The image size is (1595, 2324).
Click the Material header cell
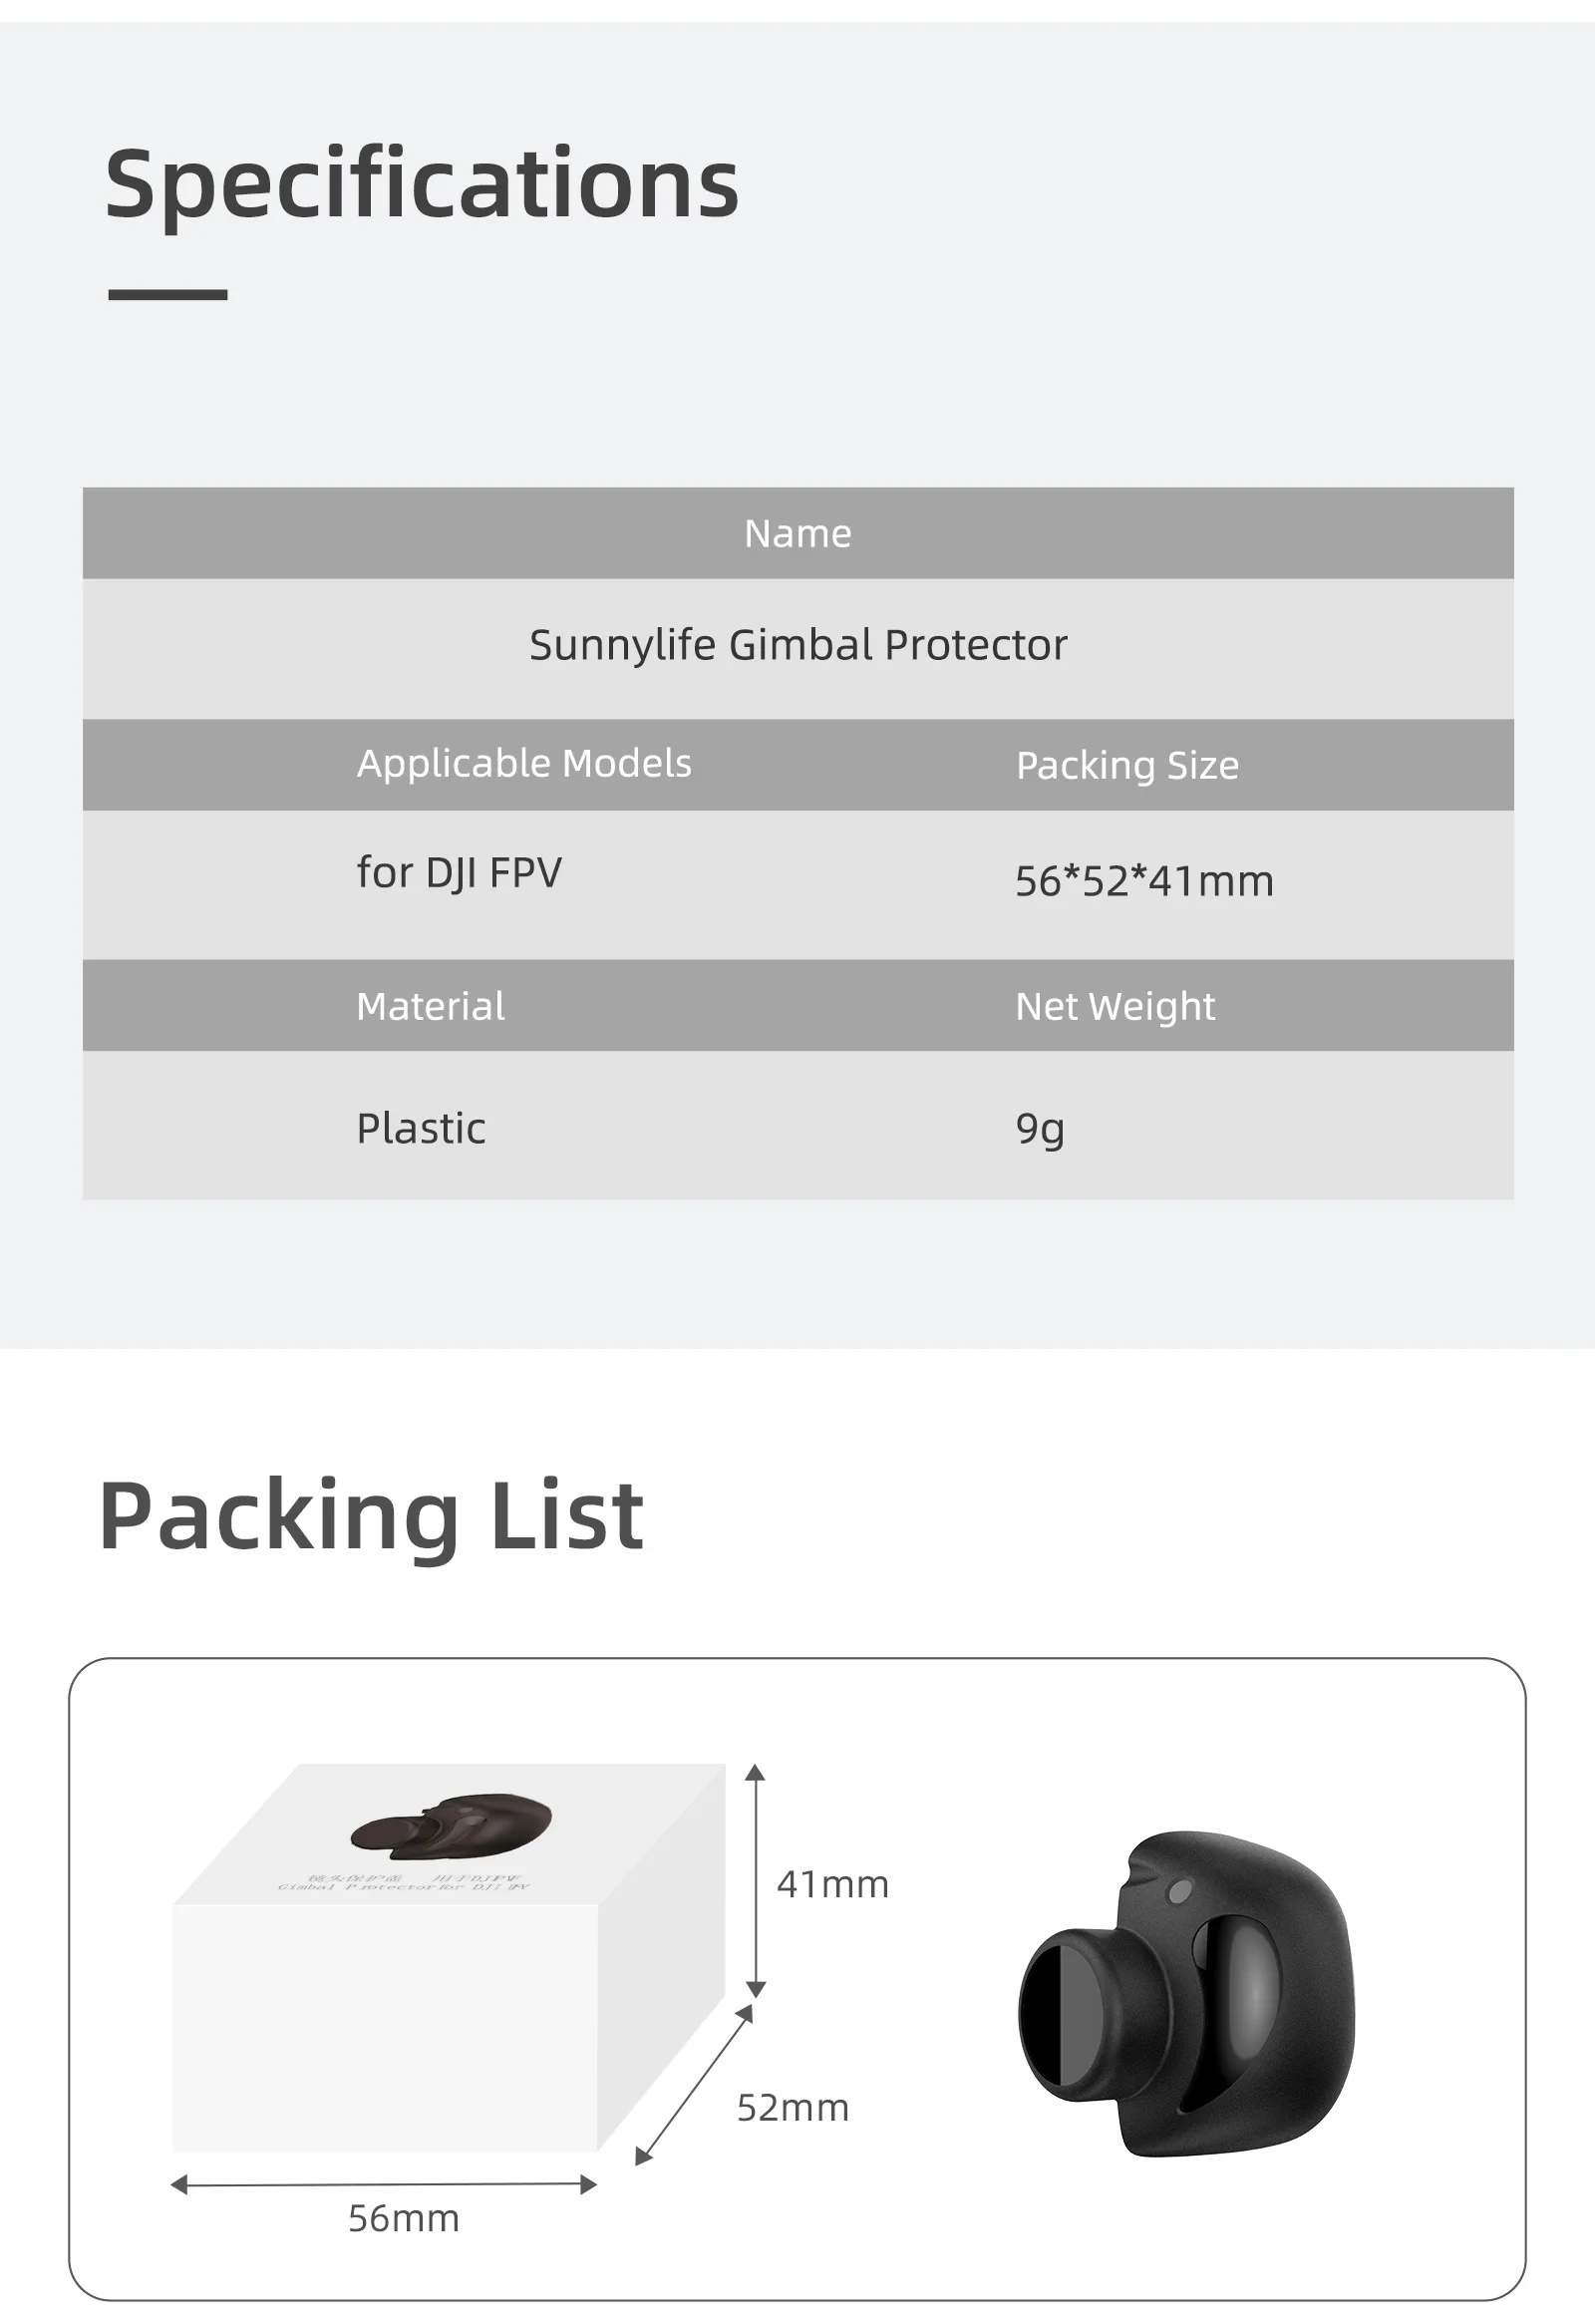pyautogui.click(x=430, y=1006)
